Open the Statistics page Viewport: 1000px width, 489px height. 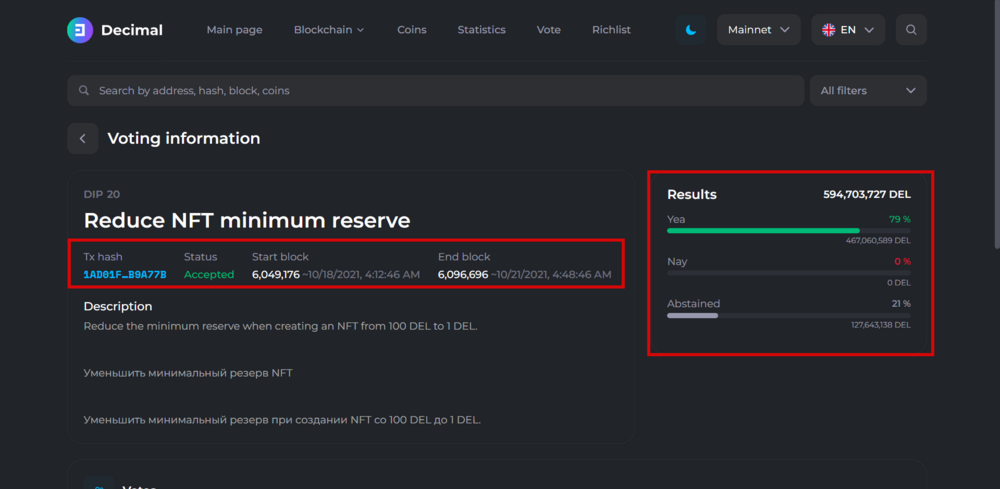tap(482, 30)
